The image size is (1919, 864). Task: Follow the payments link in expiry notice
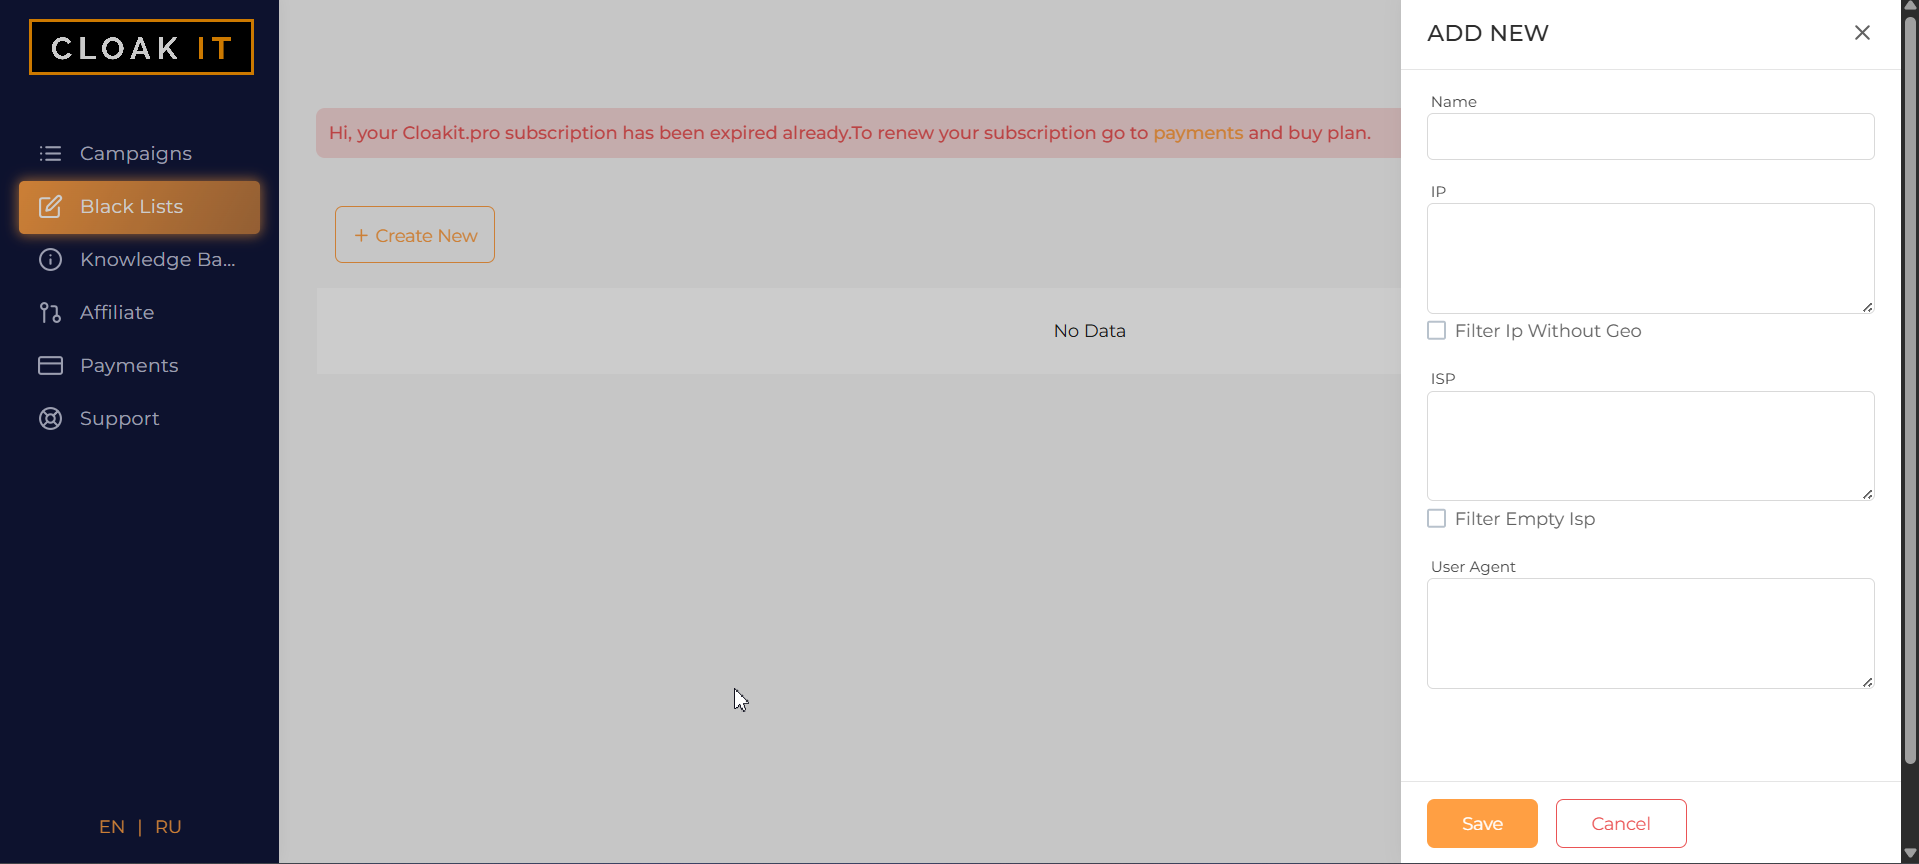1197,133
